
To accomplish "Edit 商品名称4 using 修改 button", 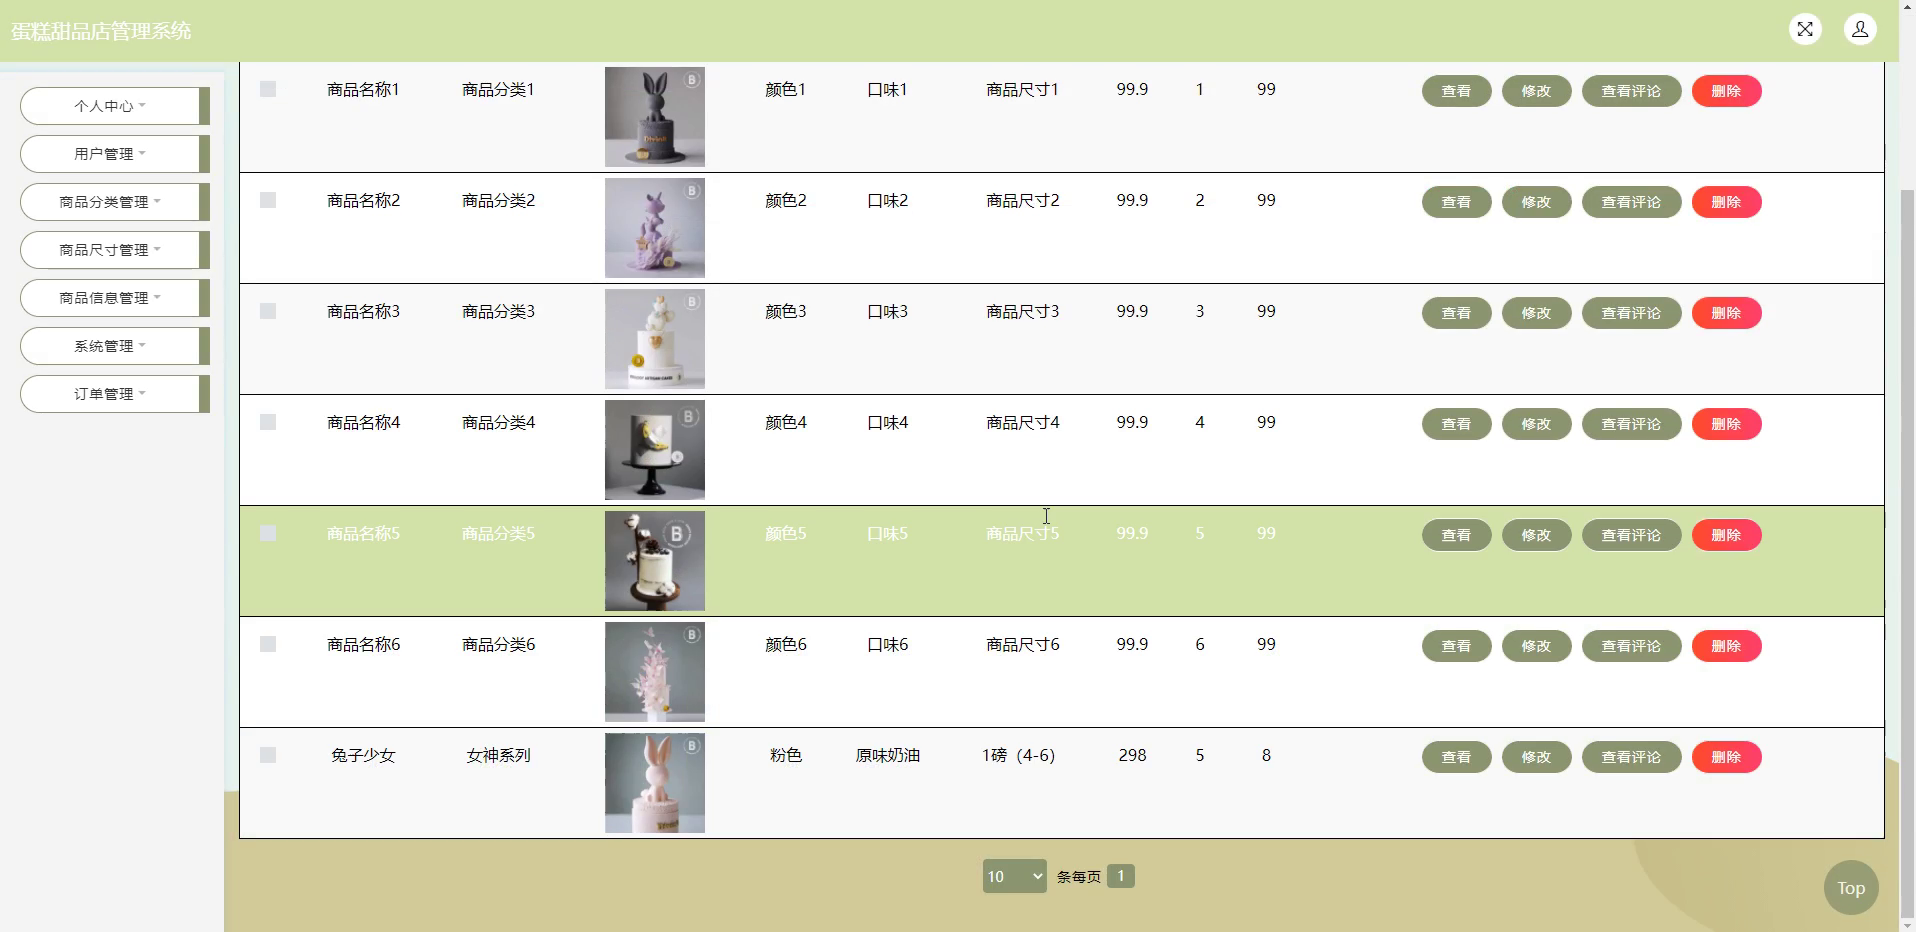I will coord(1537,424).
